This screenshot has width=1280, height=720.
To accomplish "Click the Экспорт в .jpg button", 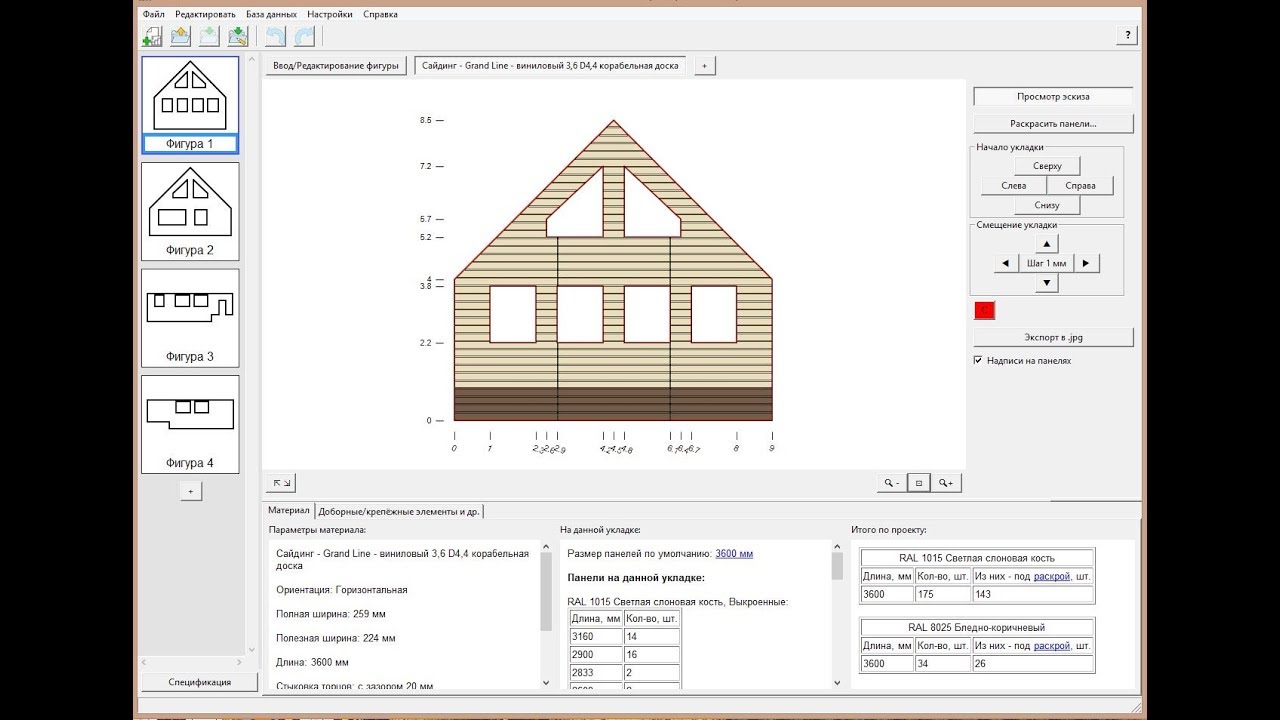I will [x=1053, y=338].
